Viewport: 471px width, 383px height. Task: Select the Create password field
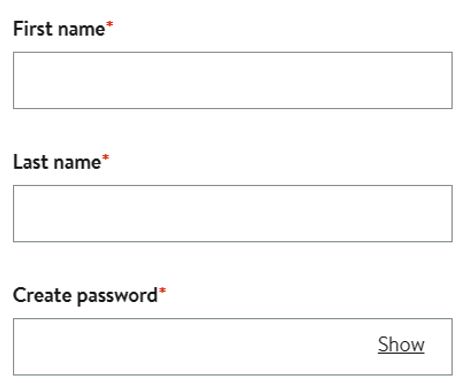click(233, 347)
